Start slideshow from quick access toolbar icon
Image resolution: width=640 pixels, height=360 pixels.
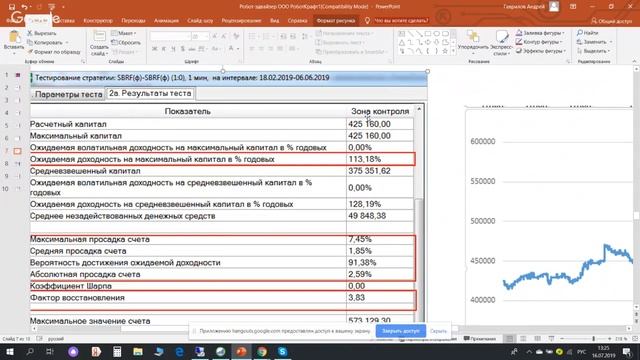(x=51, y=7)
